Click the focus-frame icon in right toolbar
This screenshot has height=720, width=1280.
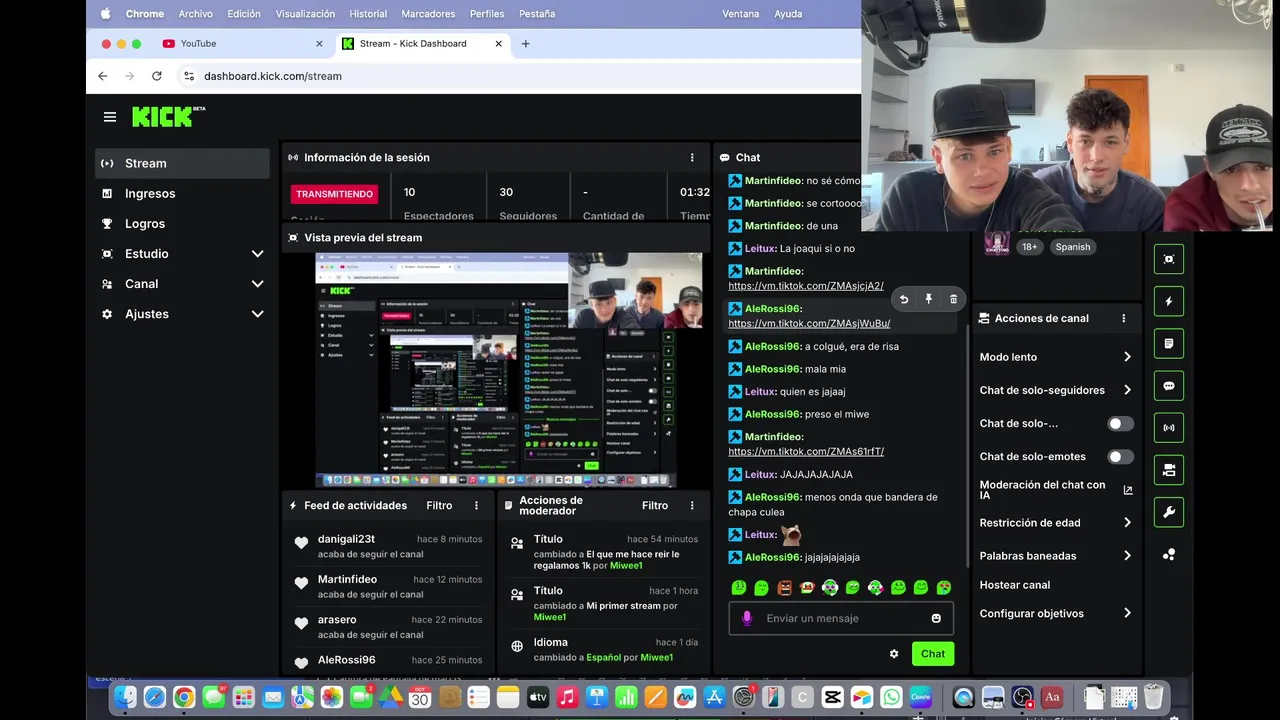click(1169, 259)
